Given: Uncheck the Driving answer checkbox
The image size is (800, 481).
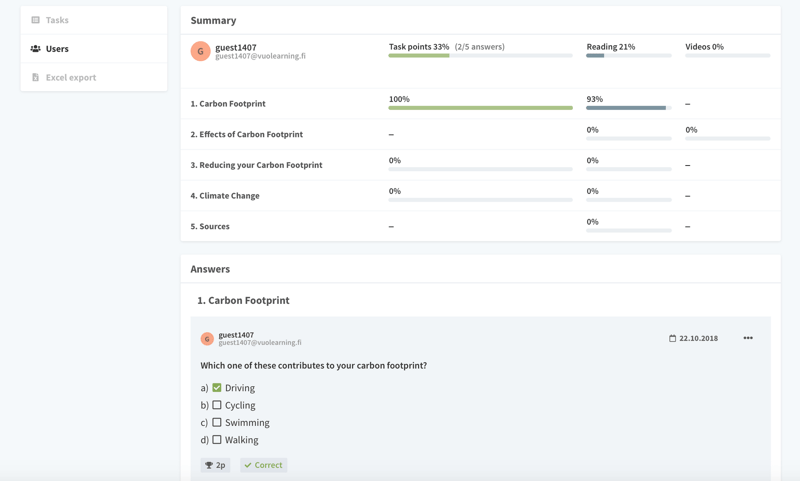Looking at the screenshot, I should point(217,388).
